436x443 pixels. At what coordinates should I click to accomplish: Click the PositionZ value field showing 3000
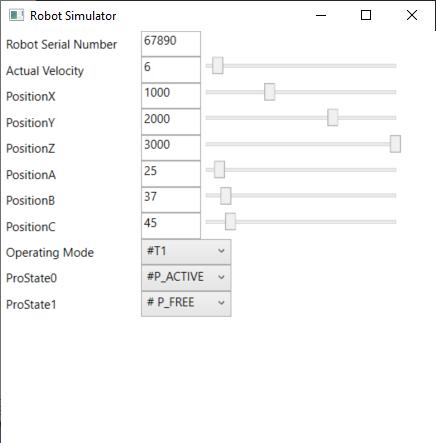pyautogui.click(x=171, y=148)
